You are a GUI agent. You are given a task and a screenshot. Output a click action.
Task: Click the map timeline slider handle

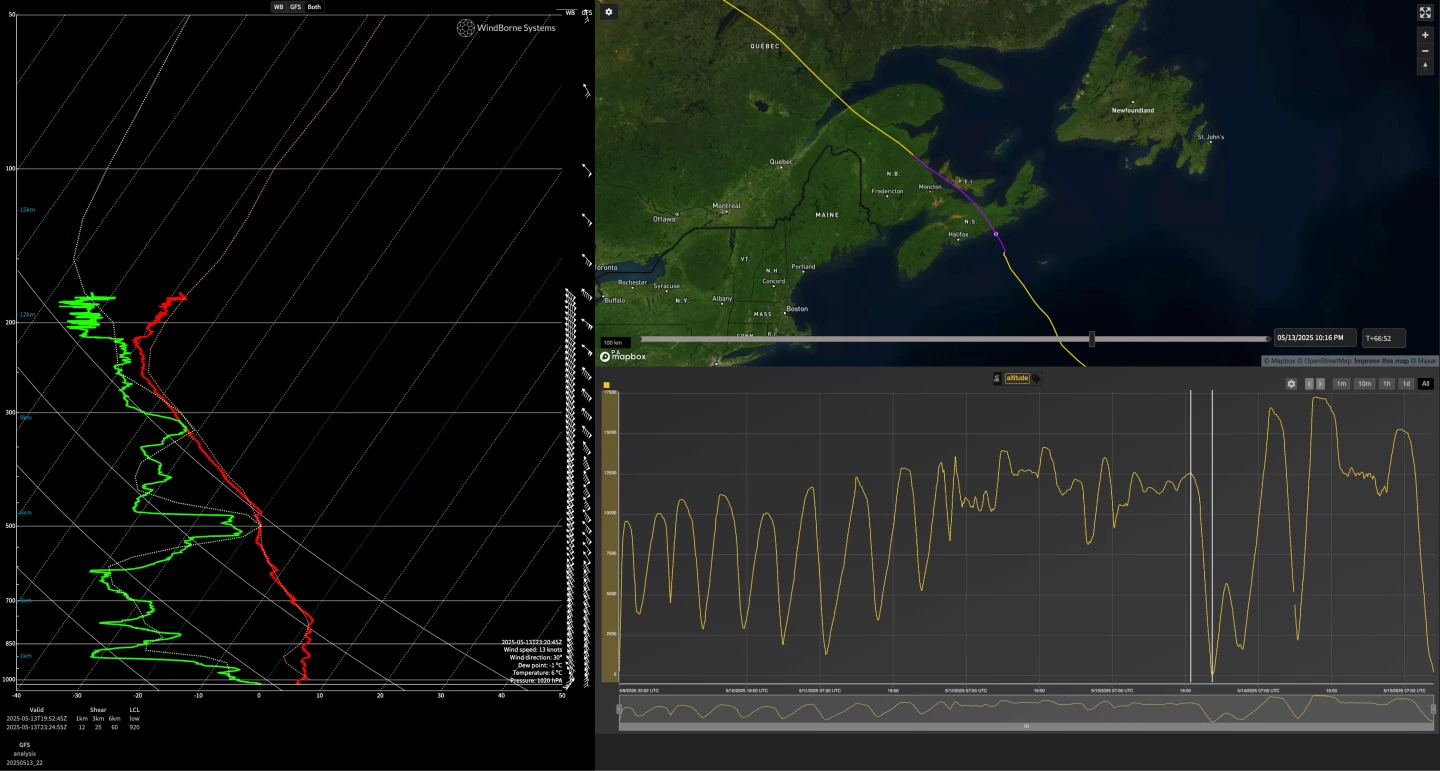click(x=1092, y=338)
